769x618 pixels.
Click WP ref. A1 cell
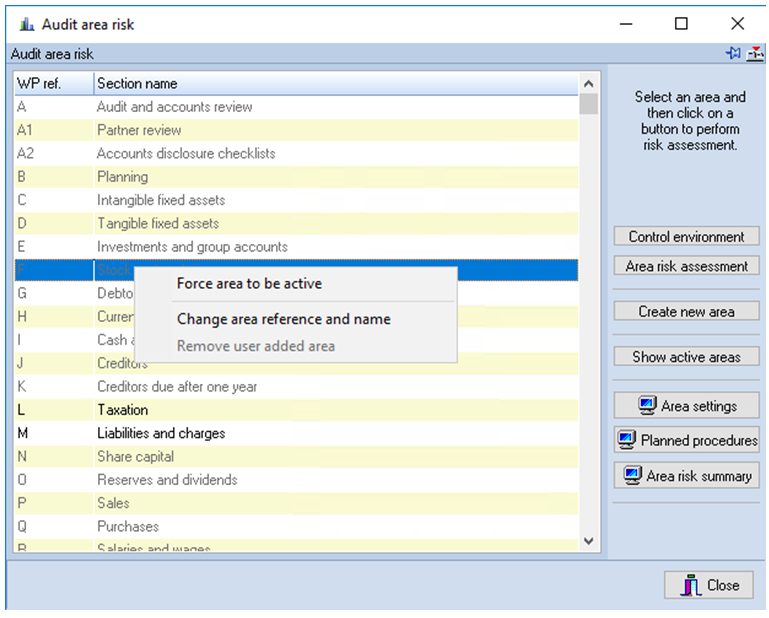coord(54,130)
